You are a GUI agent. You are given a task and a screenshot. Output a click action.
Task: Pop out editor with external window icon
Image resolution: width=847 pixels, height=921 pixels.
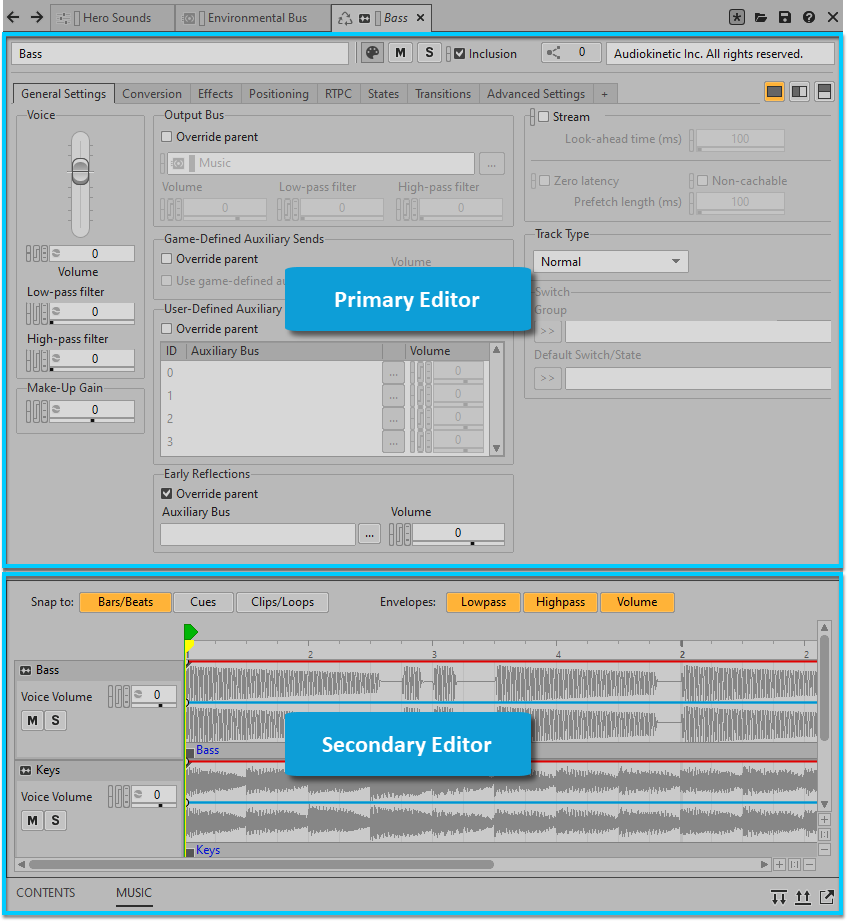pyautogui.click(x=826, y=896)
